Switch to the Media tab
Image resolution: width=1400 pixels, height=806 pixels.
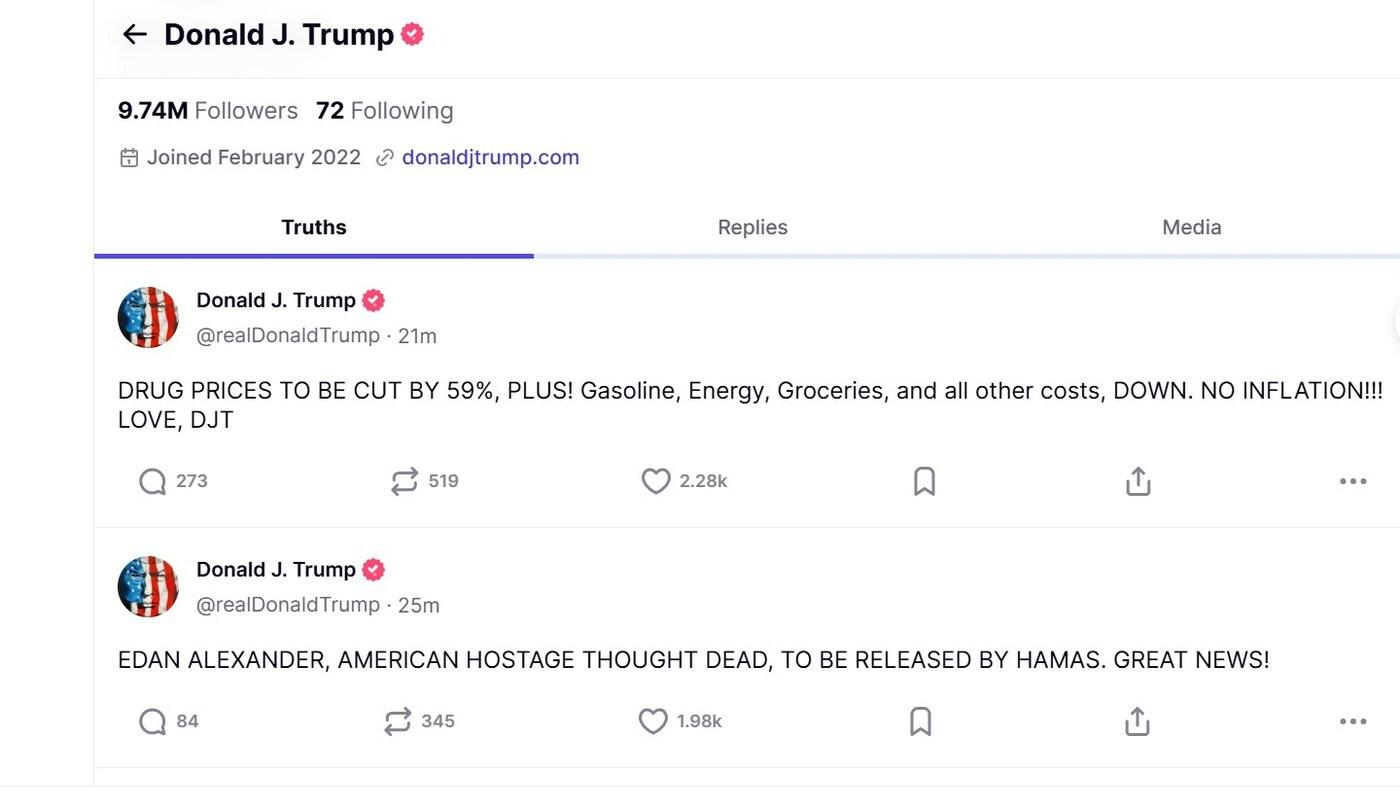1191,227
